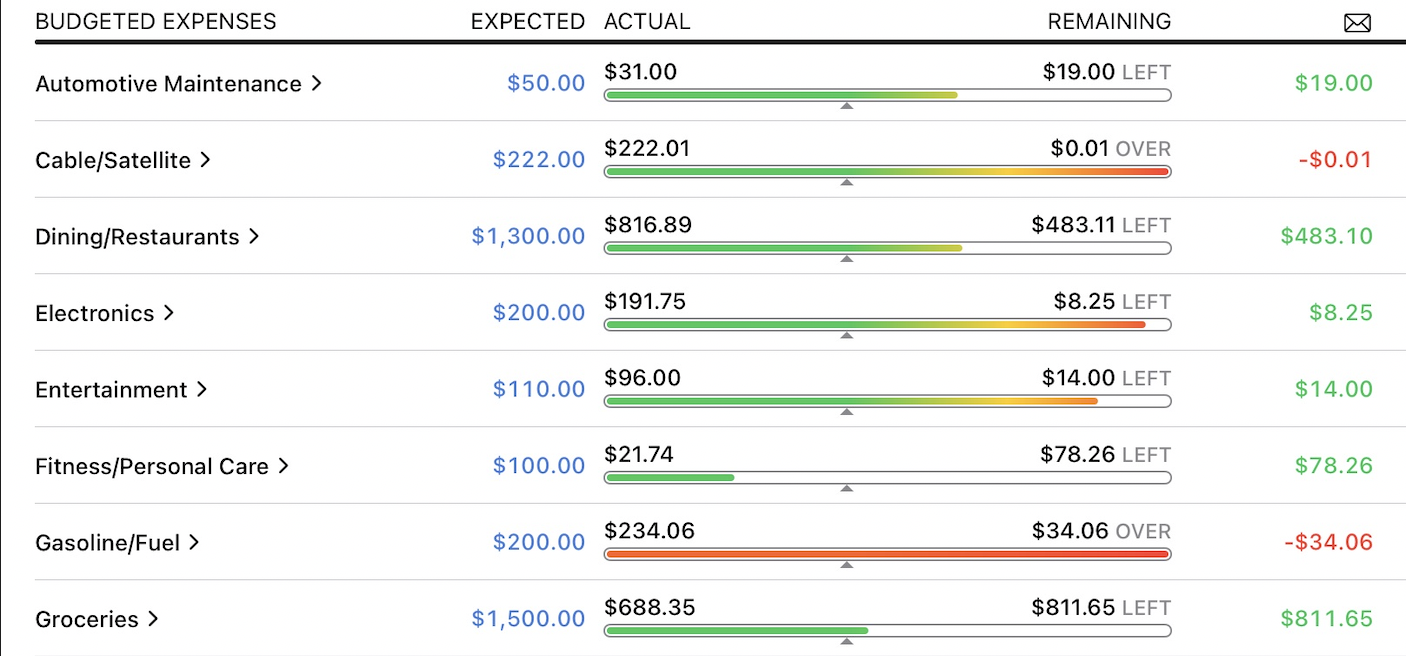The height and width of the screenshot is (656, 1406).
Task: Click Automotive Maintenance expected $50.00
Action: pyautogui.click(x=546, y=84)
